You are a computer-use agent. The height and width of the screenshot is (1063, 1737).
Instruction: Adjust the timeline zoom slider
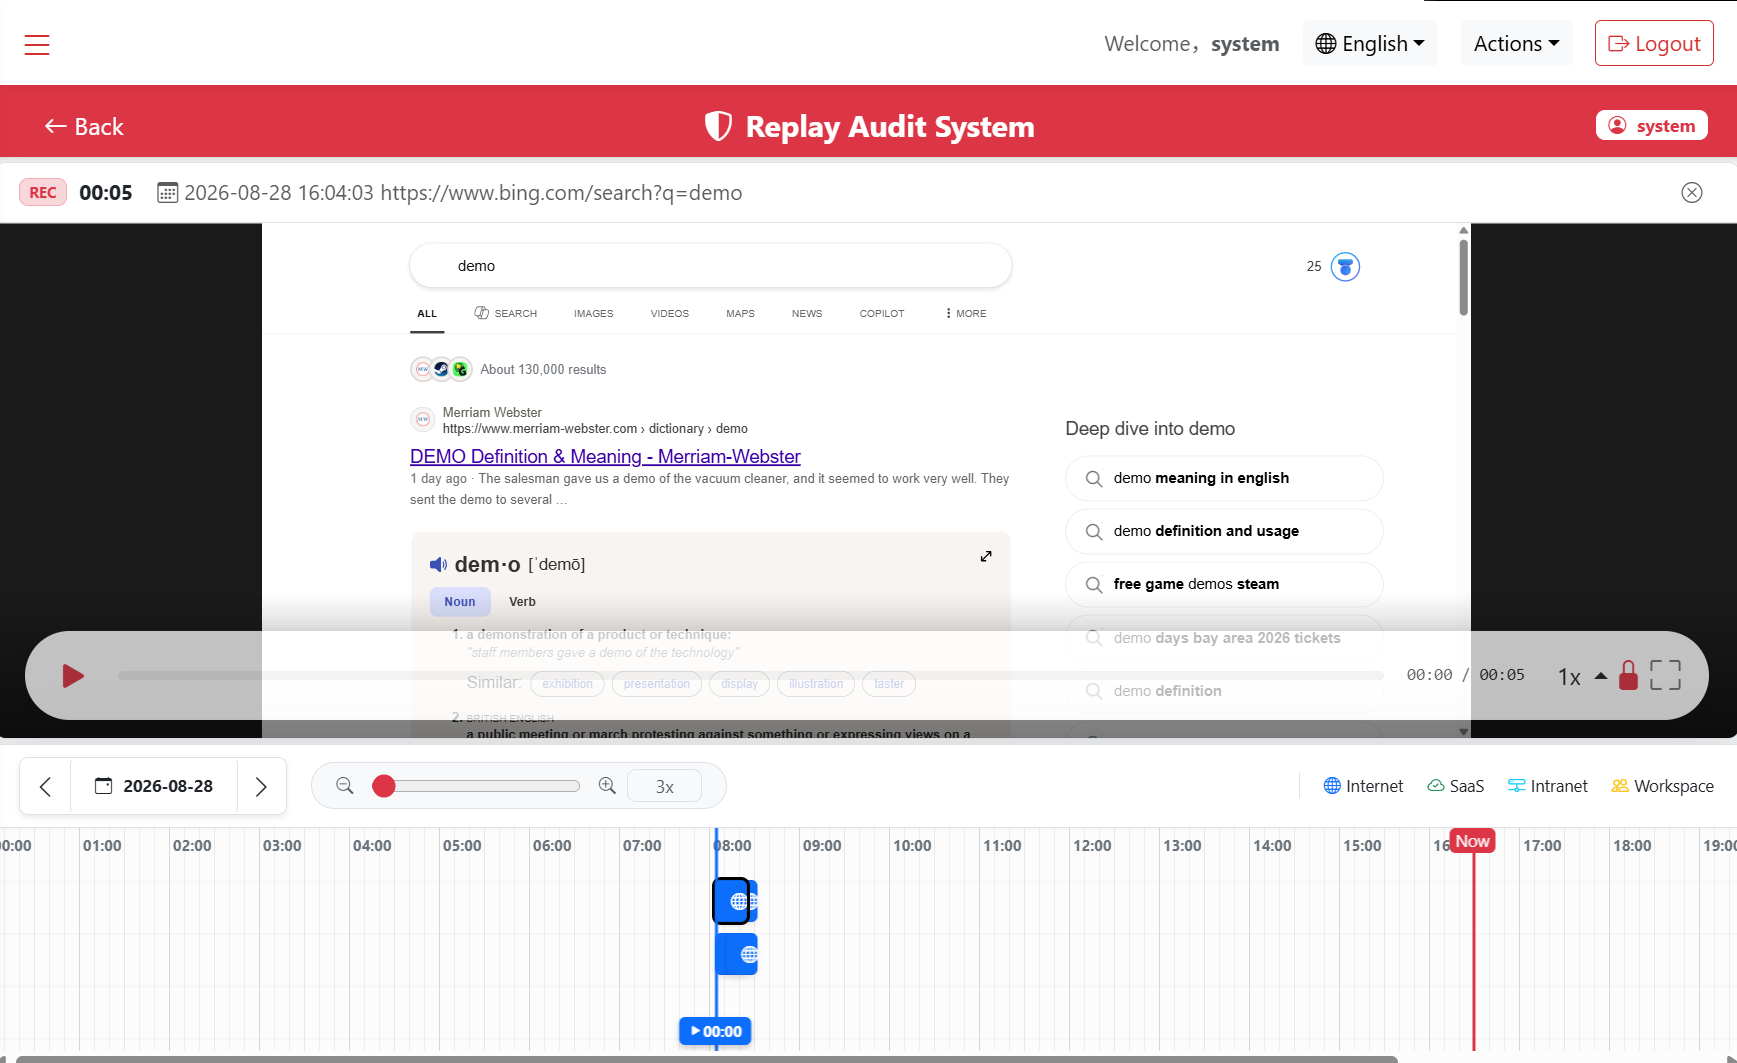[x=476, y=786]
